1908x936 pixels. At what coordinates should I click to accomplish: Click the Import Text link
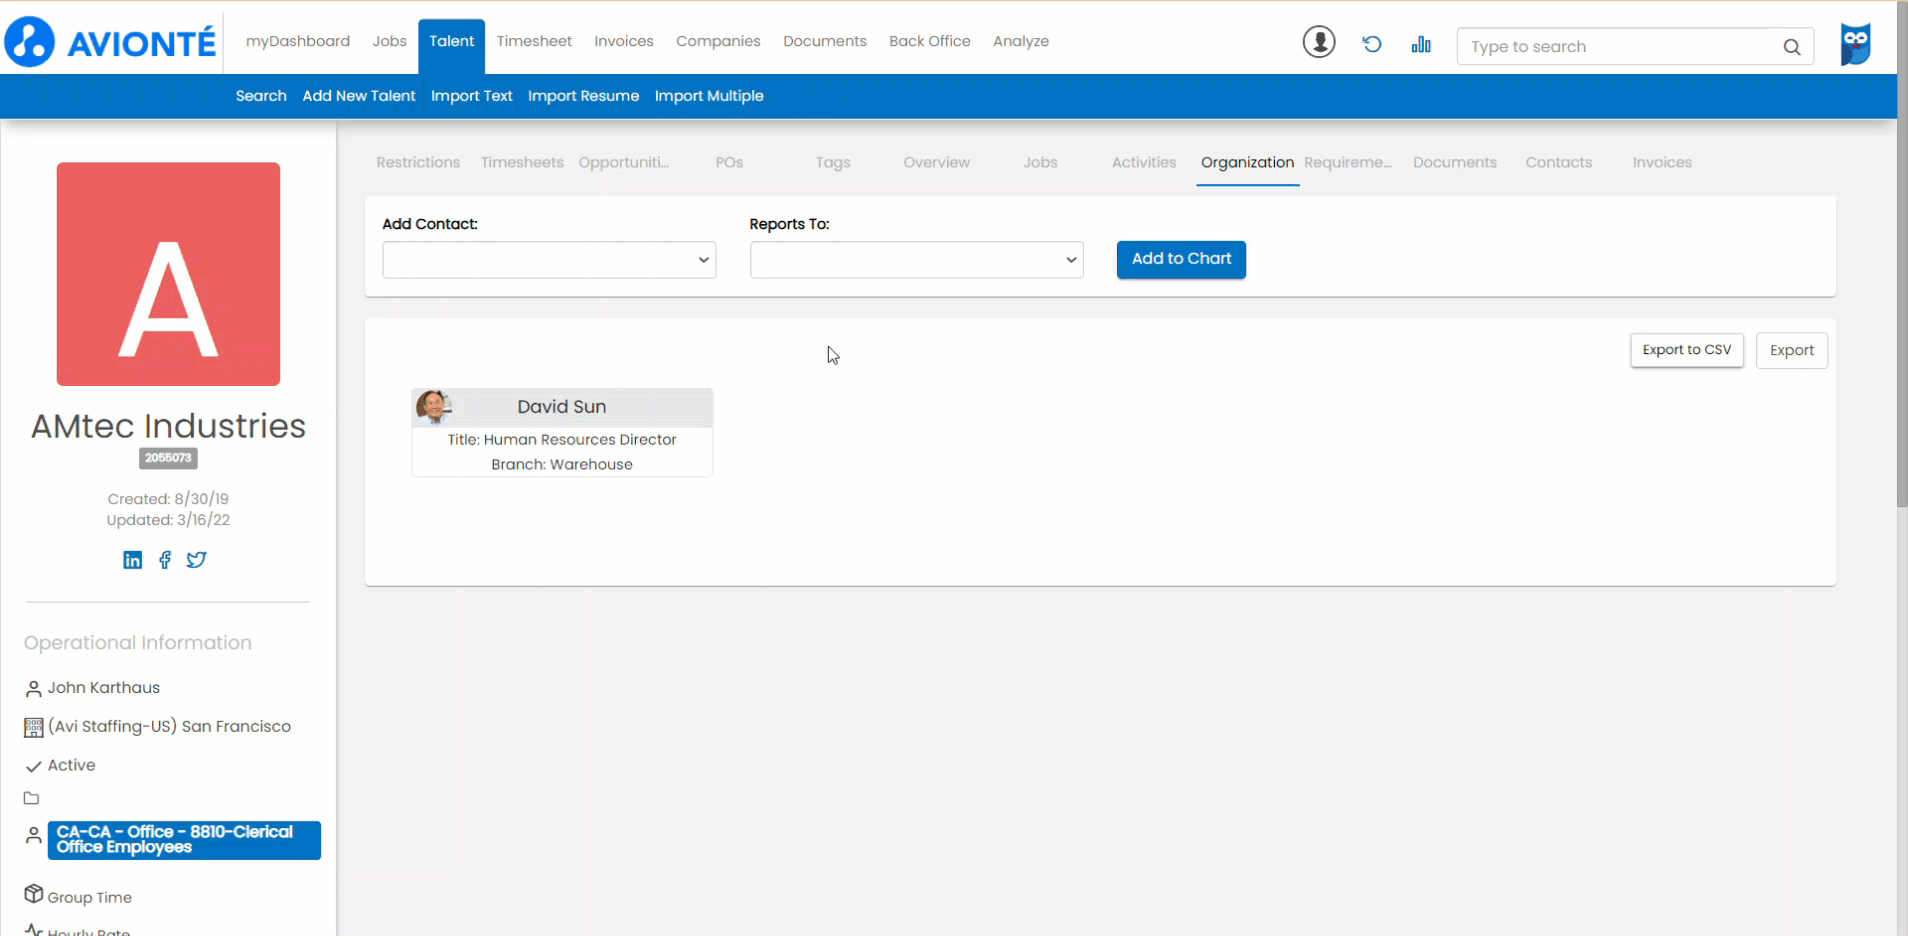tap(472, 96)
